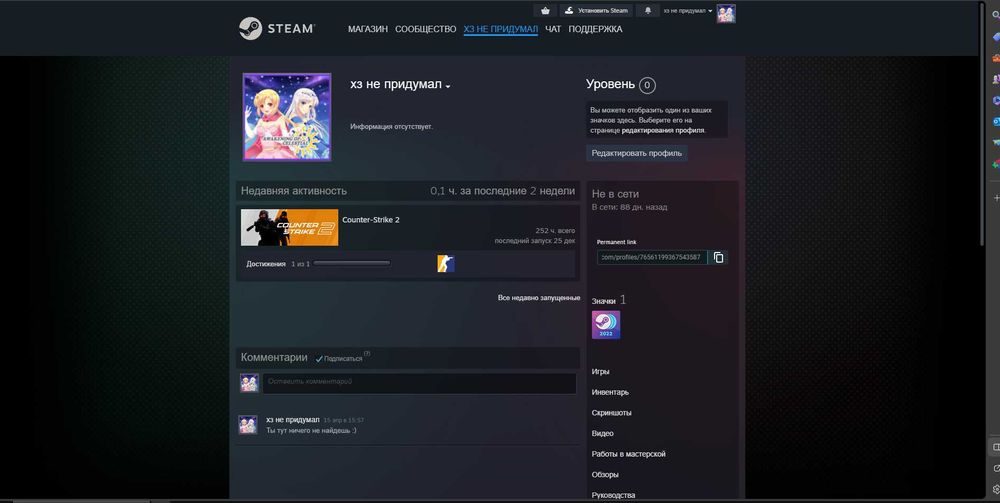Open the Counter-Strike 2 game banner
1000x503 pixels.
click(290, 228)
